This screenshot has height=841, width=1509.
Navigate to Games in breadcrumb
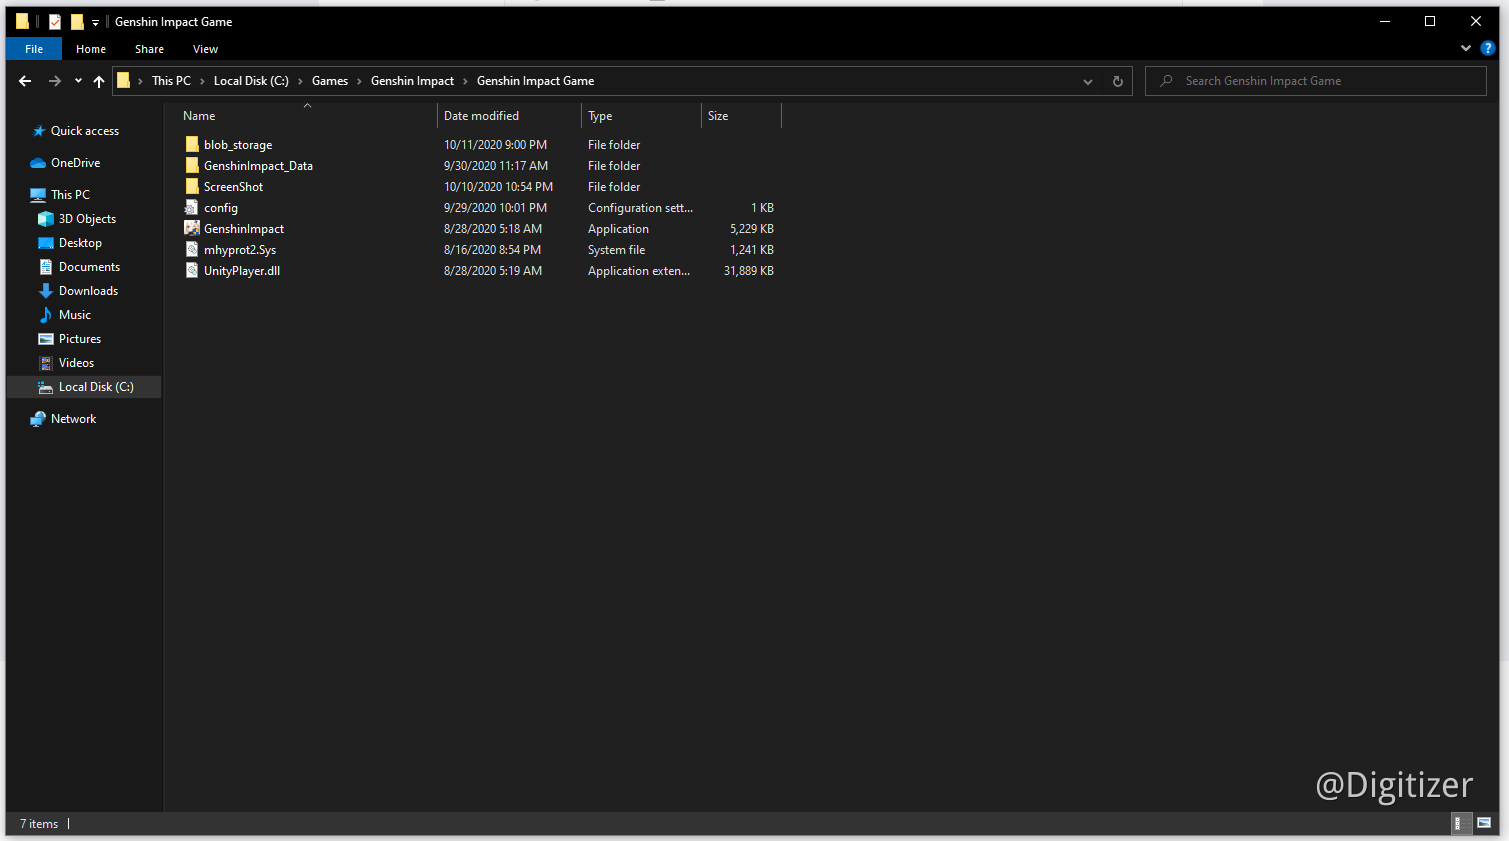[x=330, y=81]
